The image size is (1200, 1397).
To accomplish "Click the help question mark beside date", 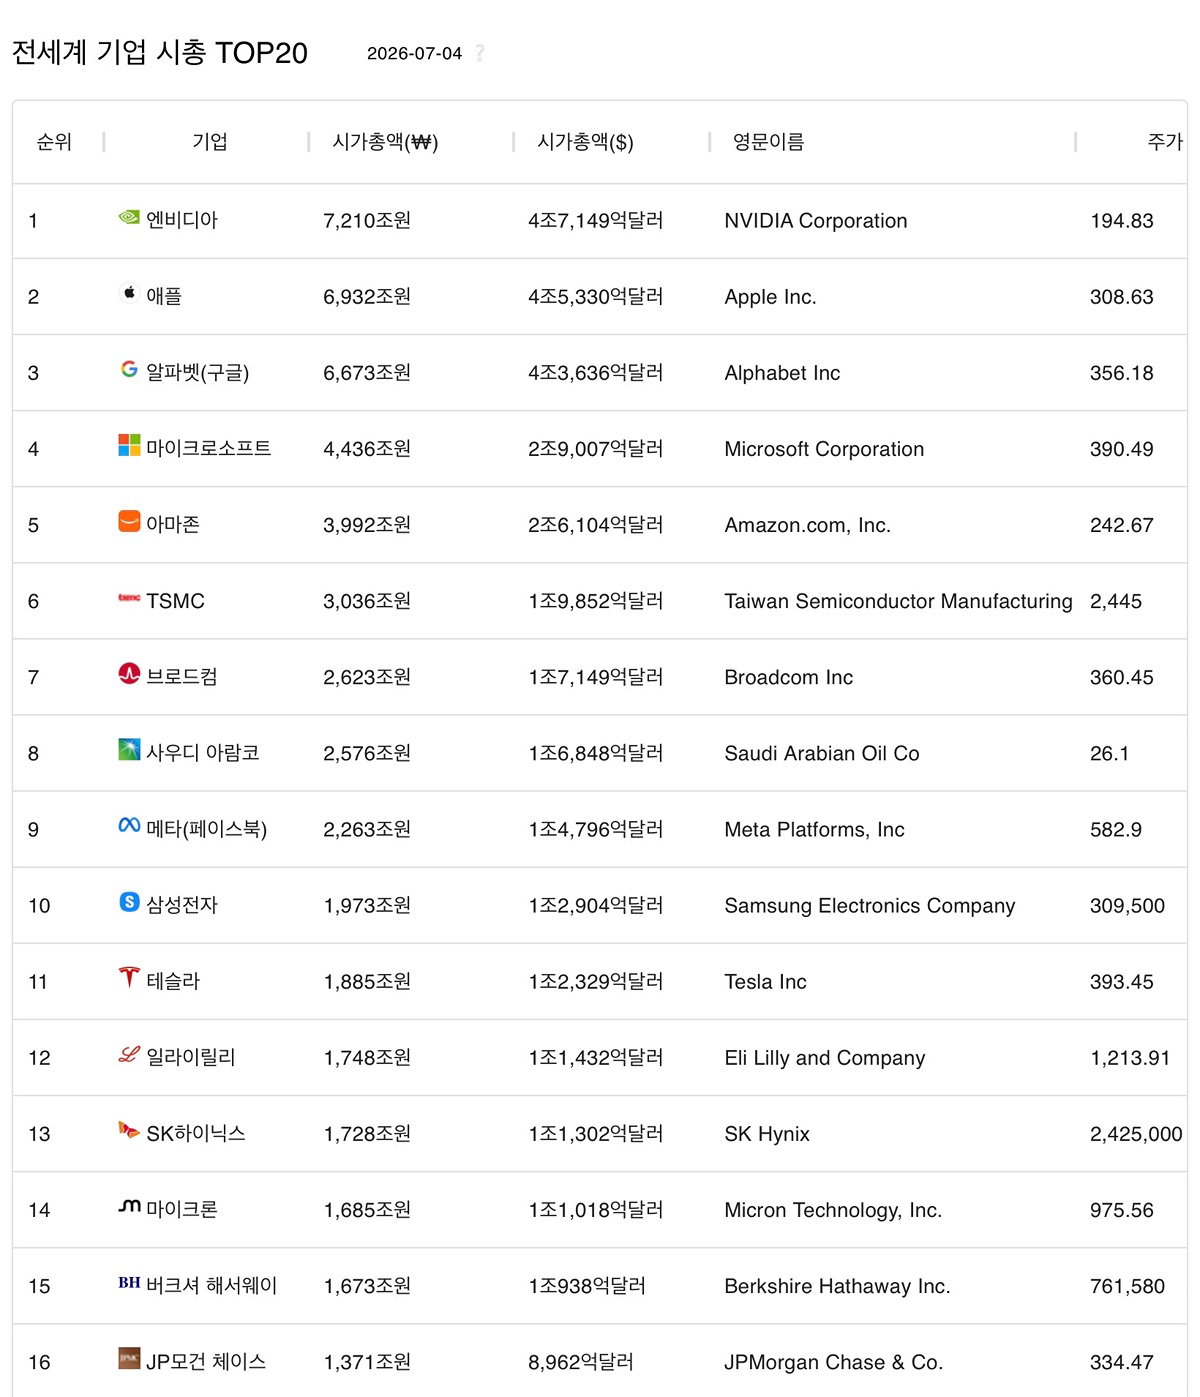I will coord(480,53).
